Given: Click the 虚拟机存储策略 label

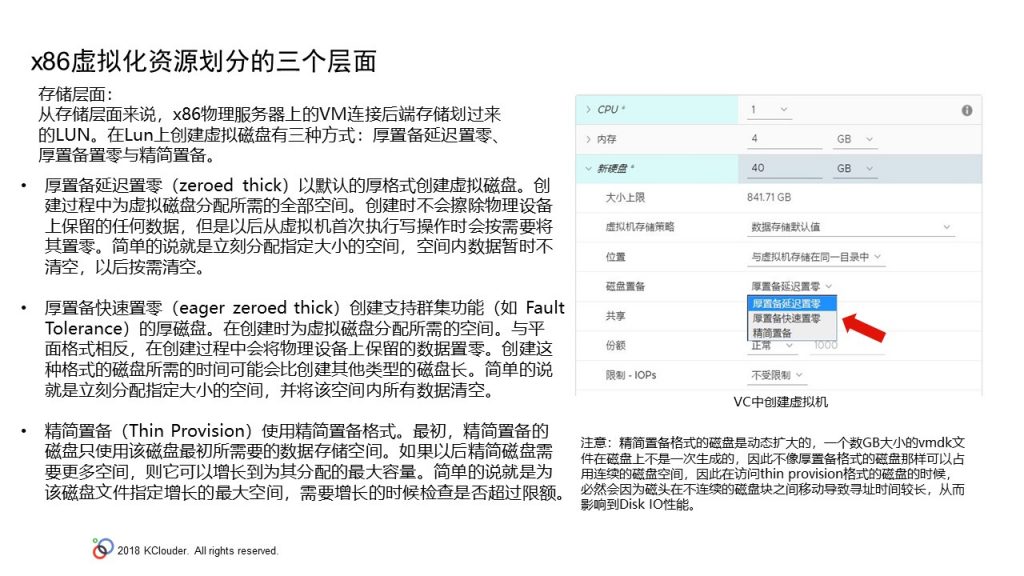Looking at the screenshot, I should pos(639,227).
